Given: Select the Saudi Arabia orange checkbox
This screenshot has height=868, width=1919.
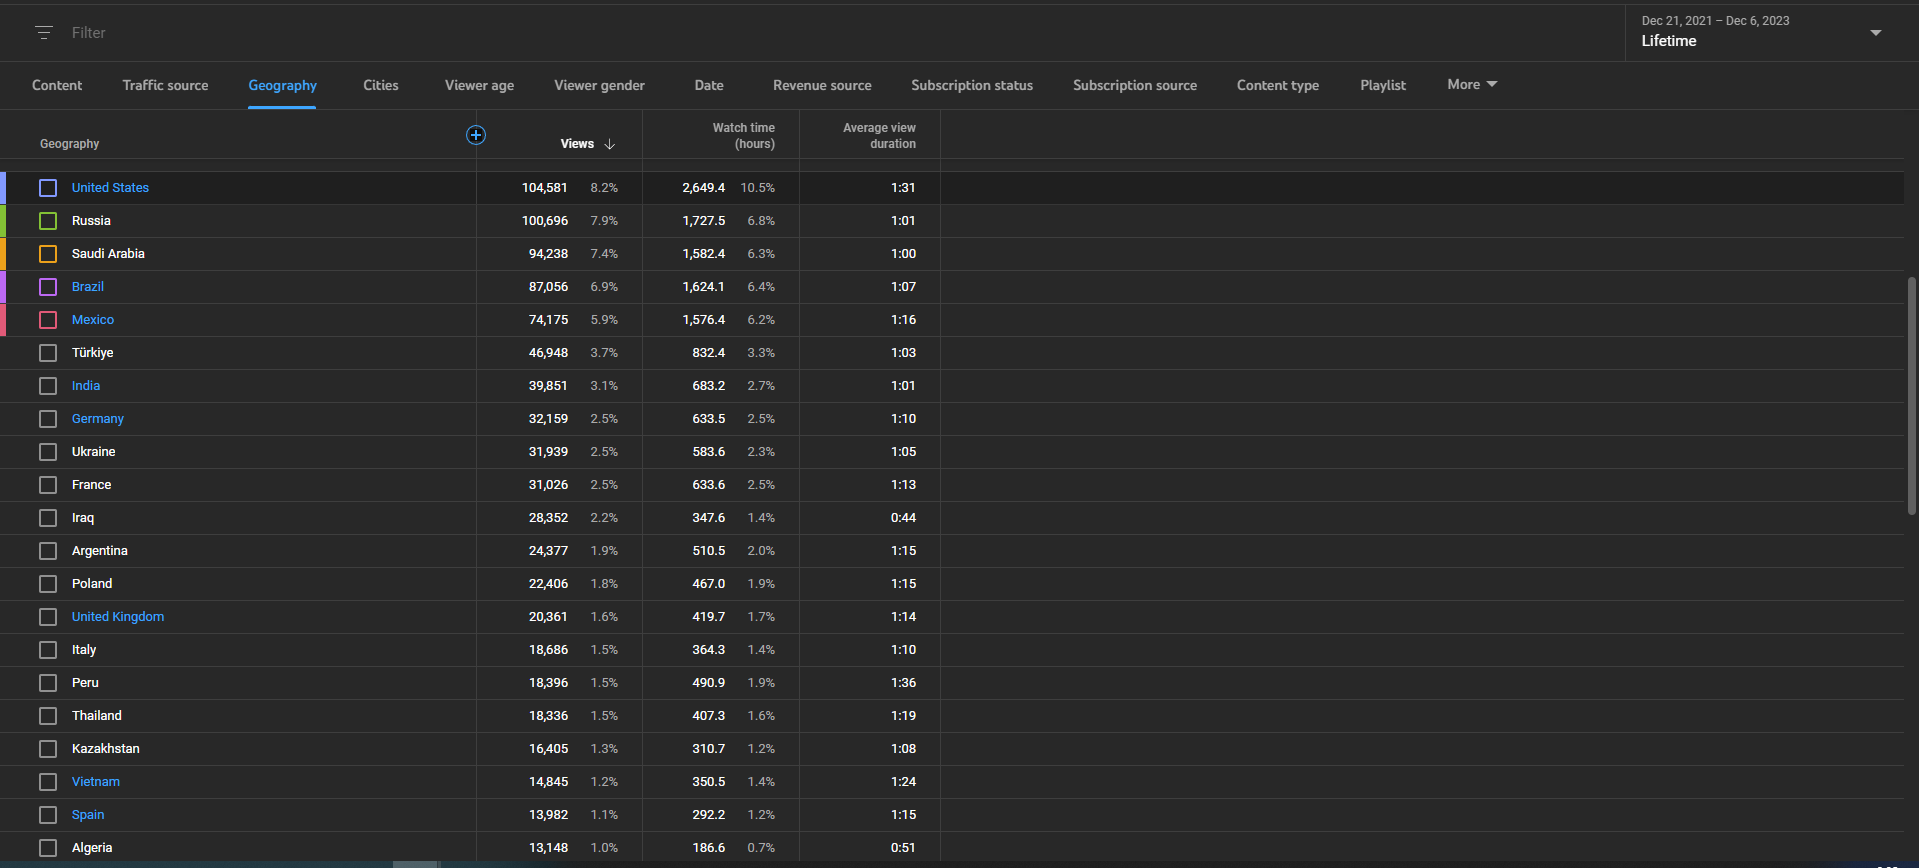Looking at the screenshot, I should pos(48,254).
